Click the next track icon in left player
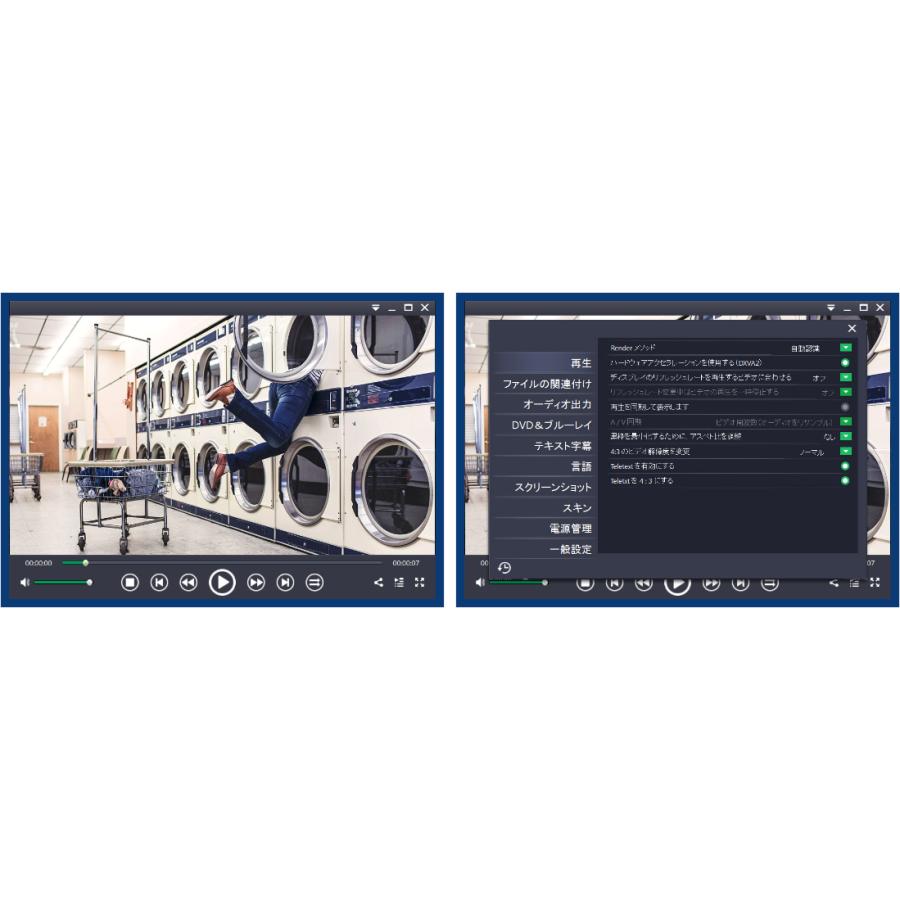 (285, 582)
